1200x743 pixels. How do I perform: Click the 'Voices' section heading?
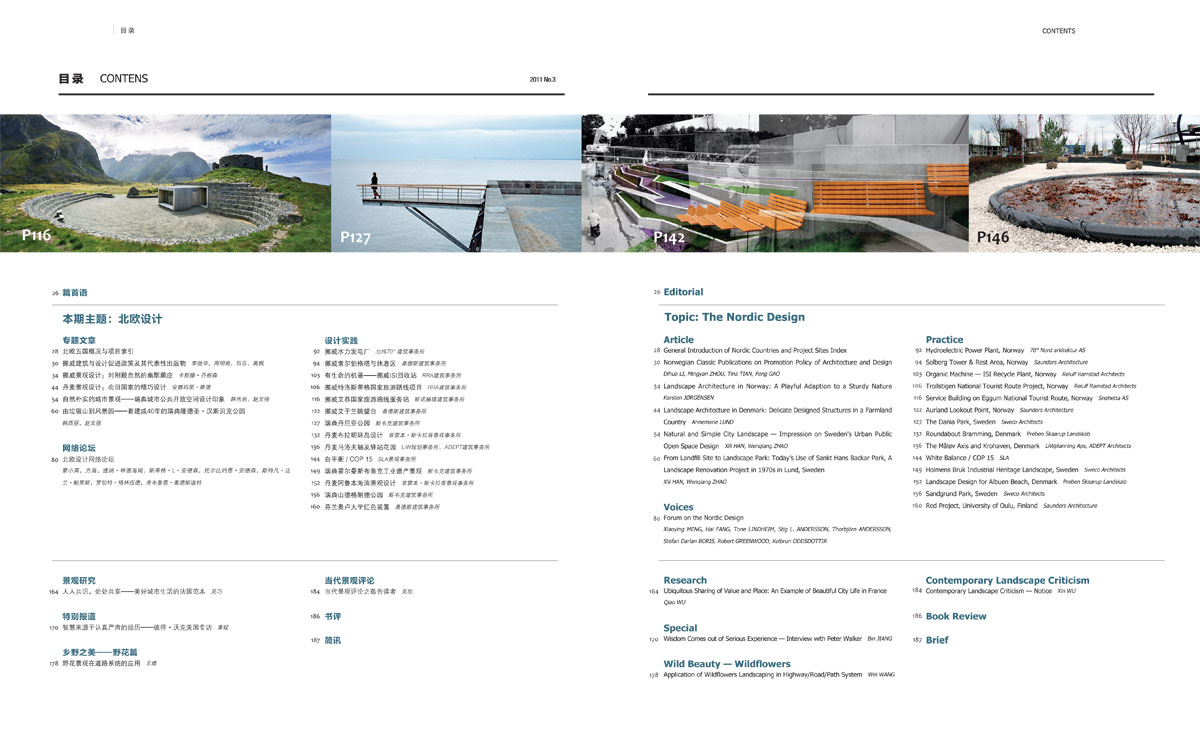678,507
